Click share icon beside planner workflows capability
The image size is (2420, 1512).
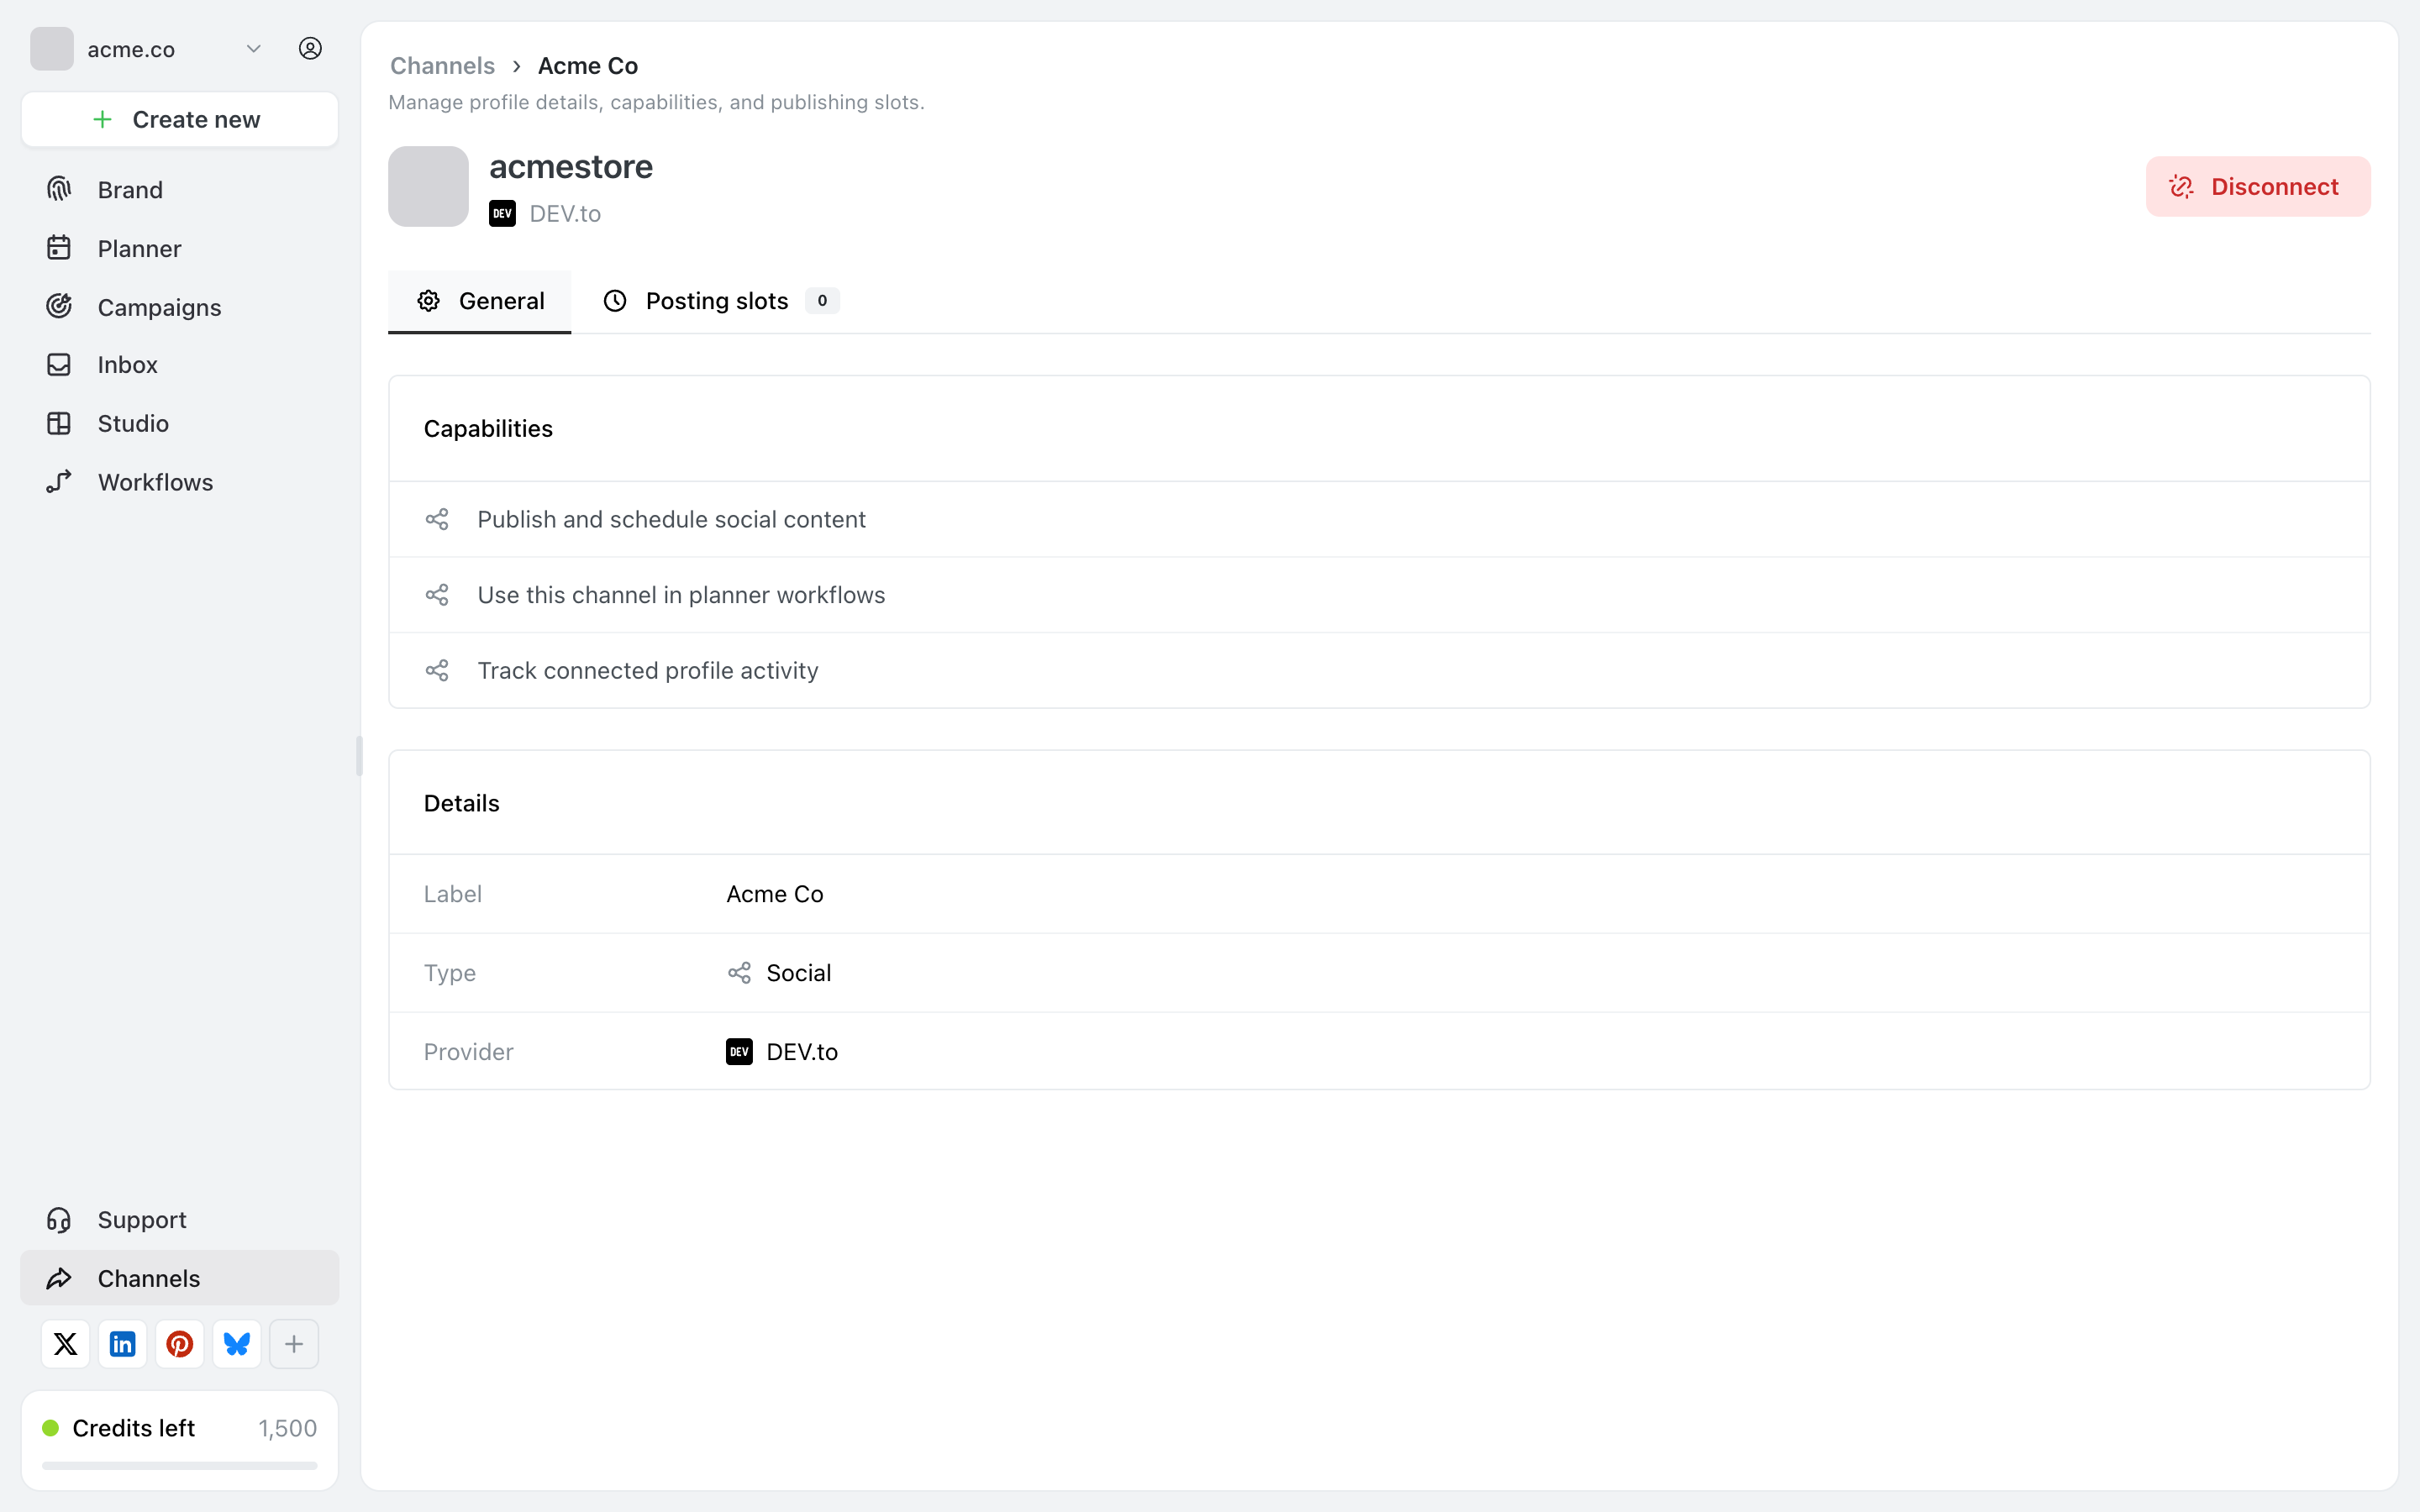437,595
